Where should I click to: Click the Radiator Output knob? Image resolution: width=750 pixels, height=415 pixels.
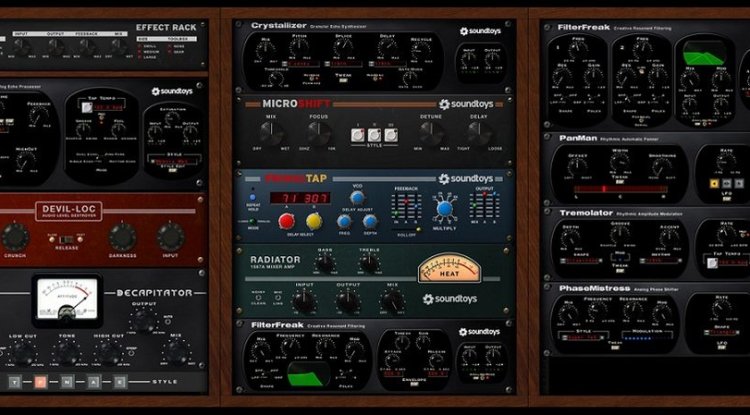[348, 302]
